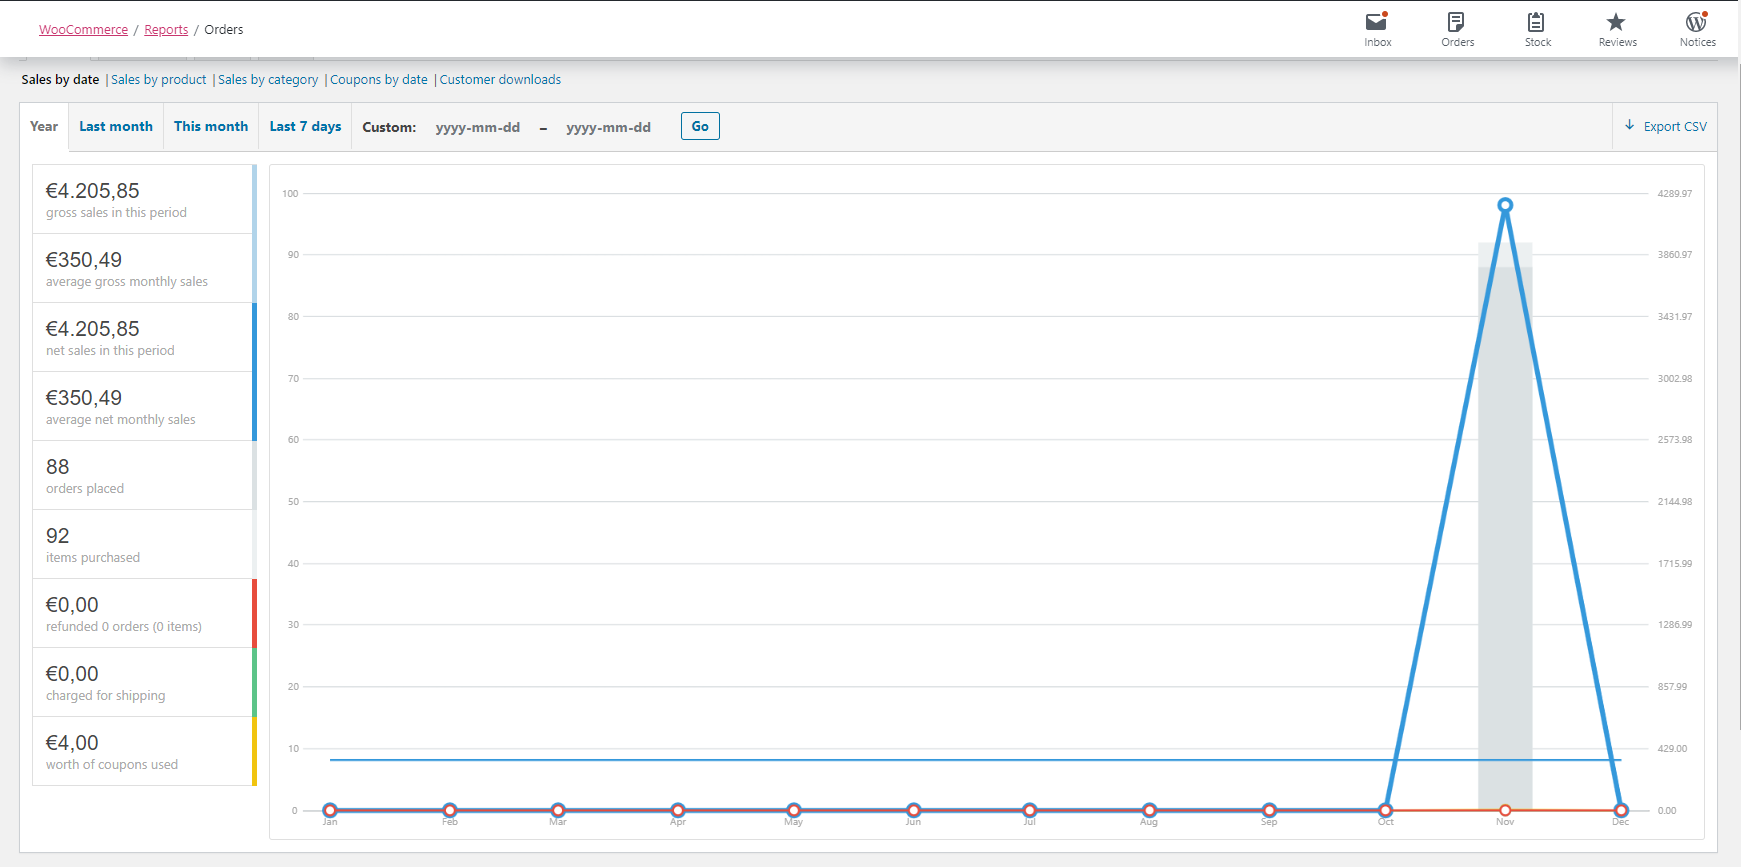Focus the custom start date field

click(478, 128)
